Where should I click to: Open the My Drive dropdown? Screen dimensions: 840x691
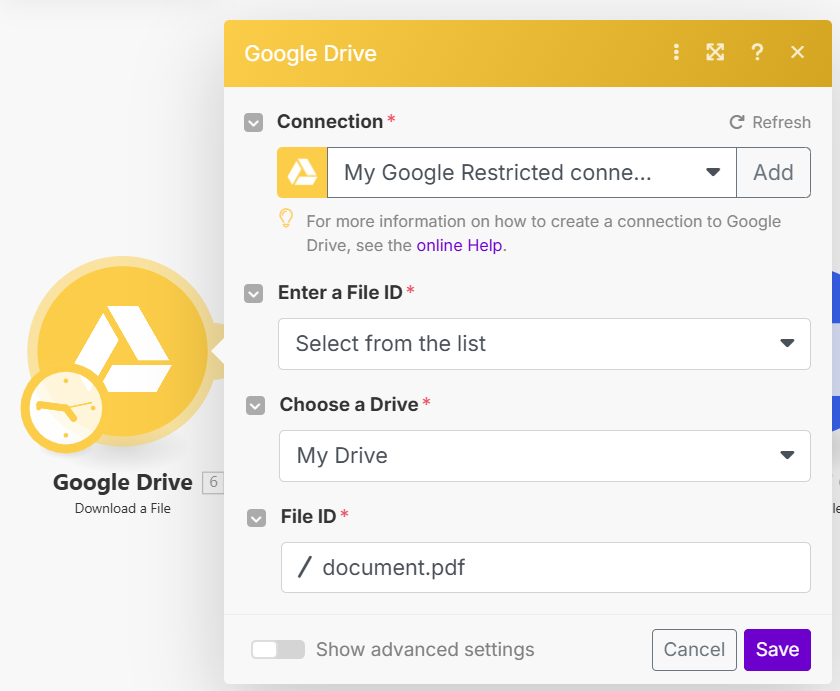(544, 456)
